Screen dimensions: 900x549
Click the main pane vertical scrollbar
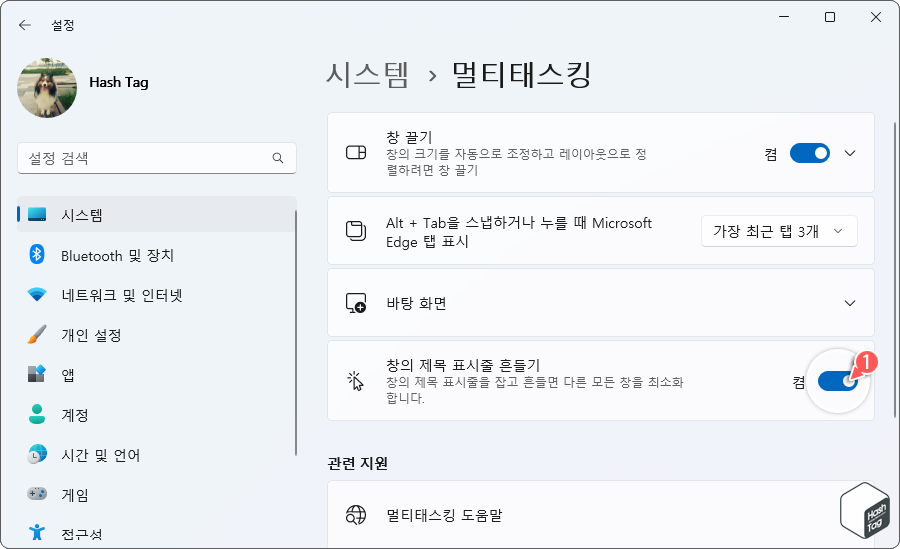[x=894, y=270]
